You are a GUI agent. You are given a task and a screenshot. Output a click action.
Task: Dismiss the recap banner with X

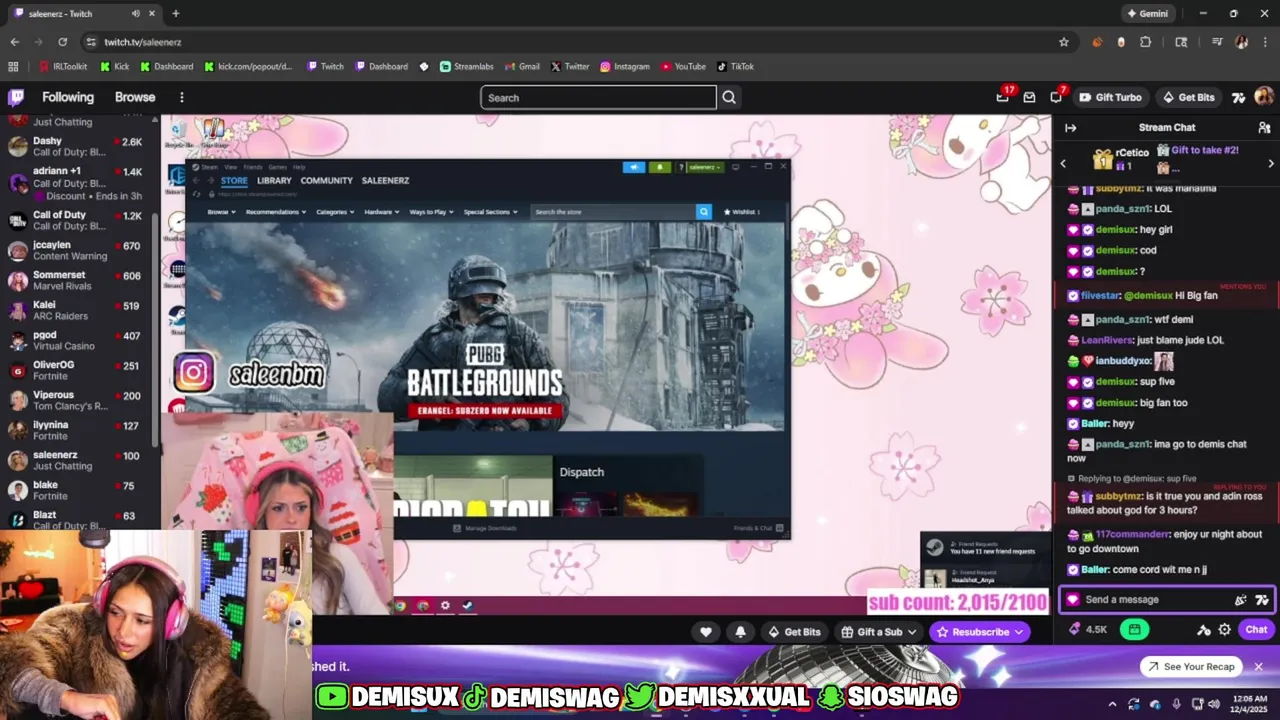click(x=1259, y=667)
